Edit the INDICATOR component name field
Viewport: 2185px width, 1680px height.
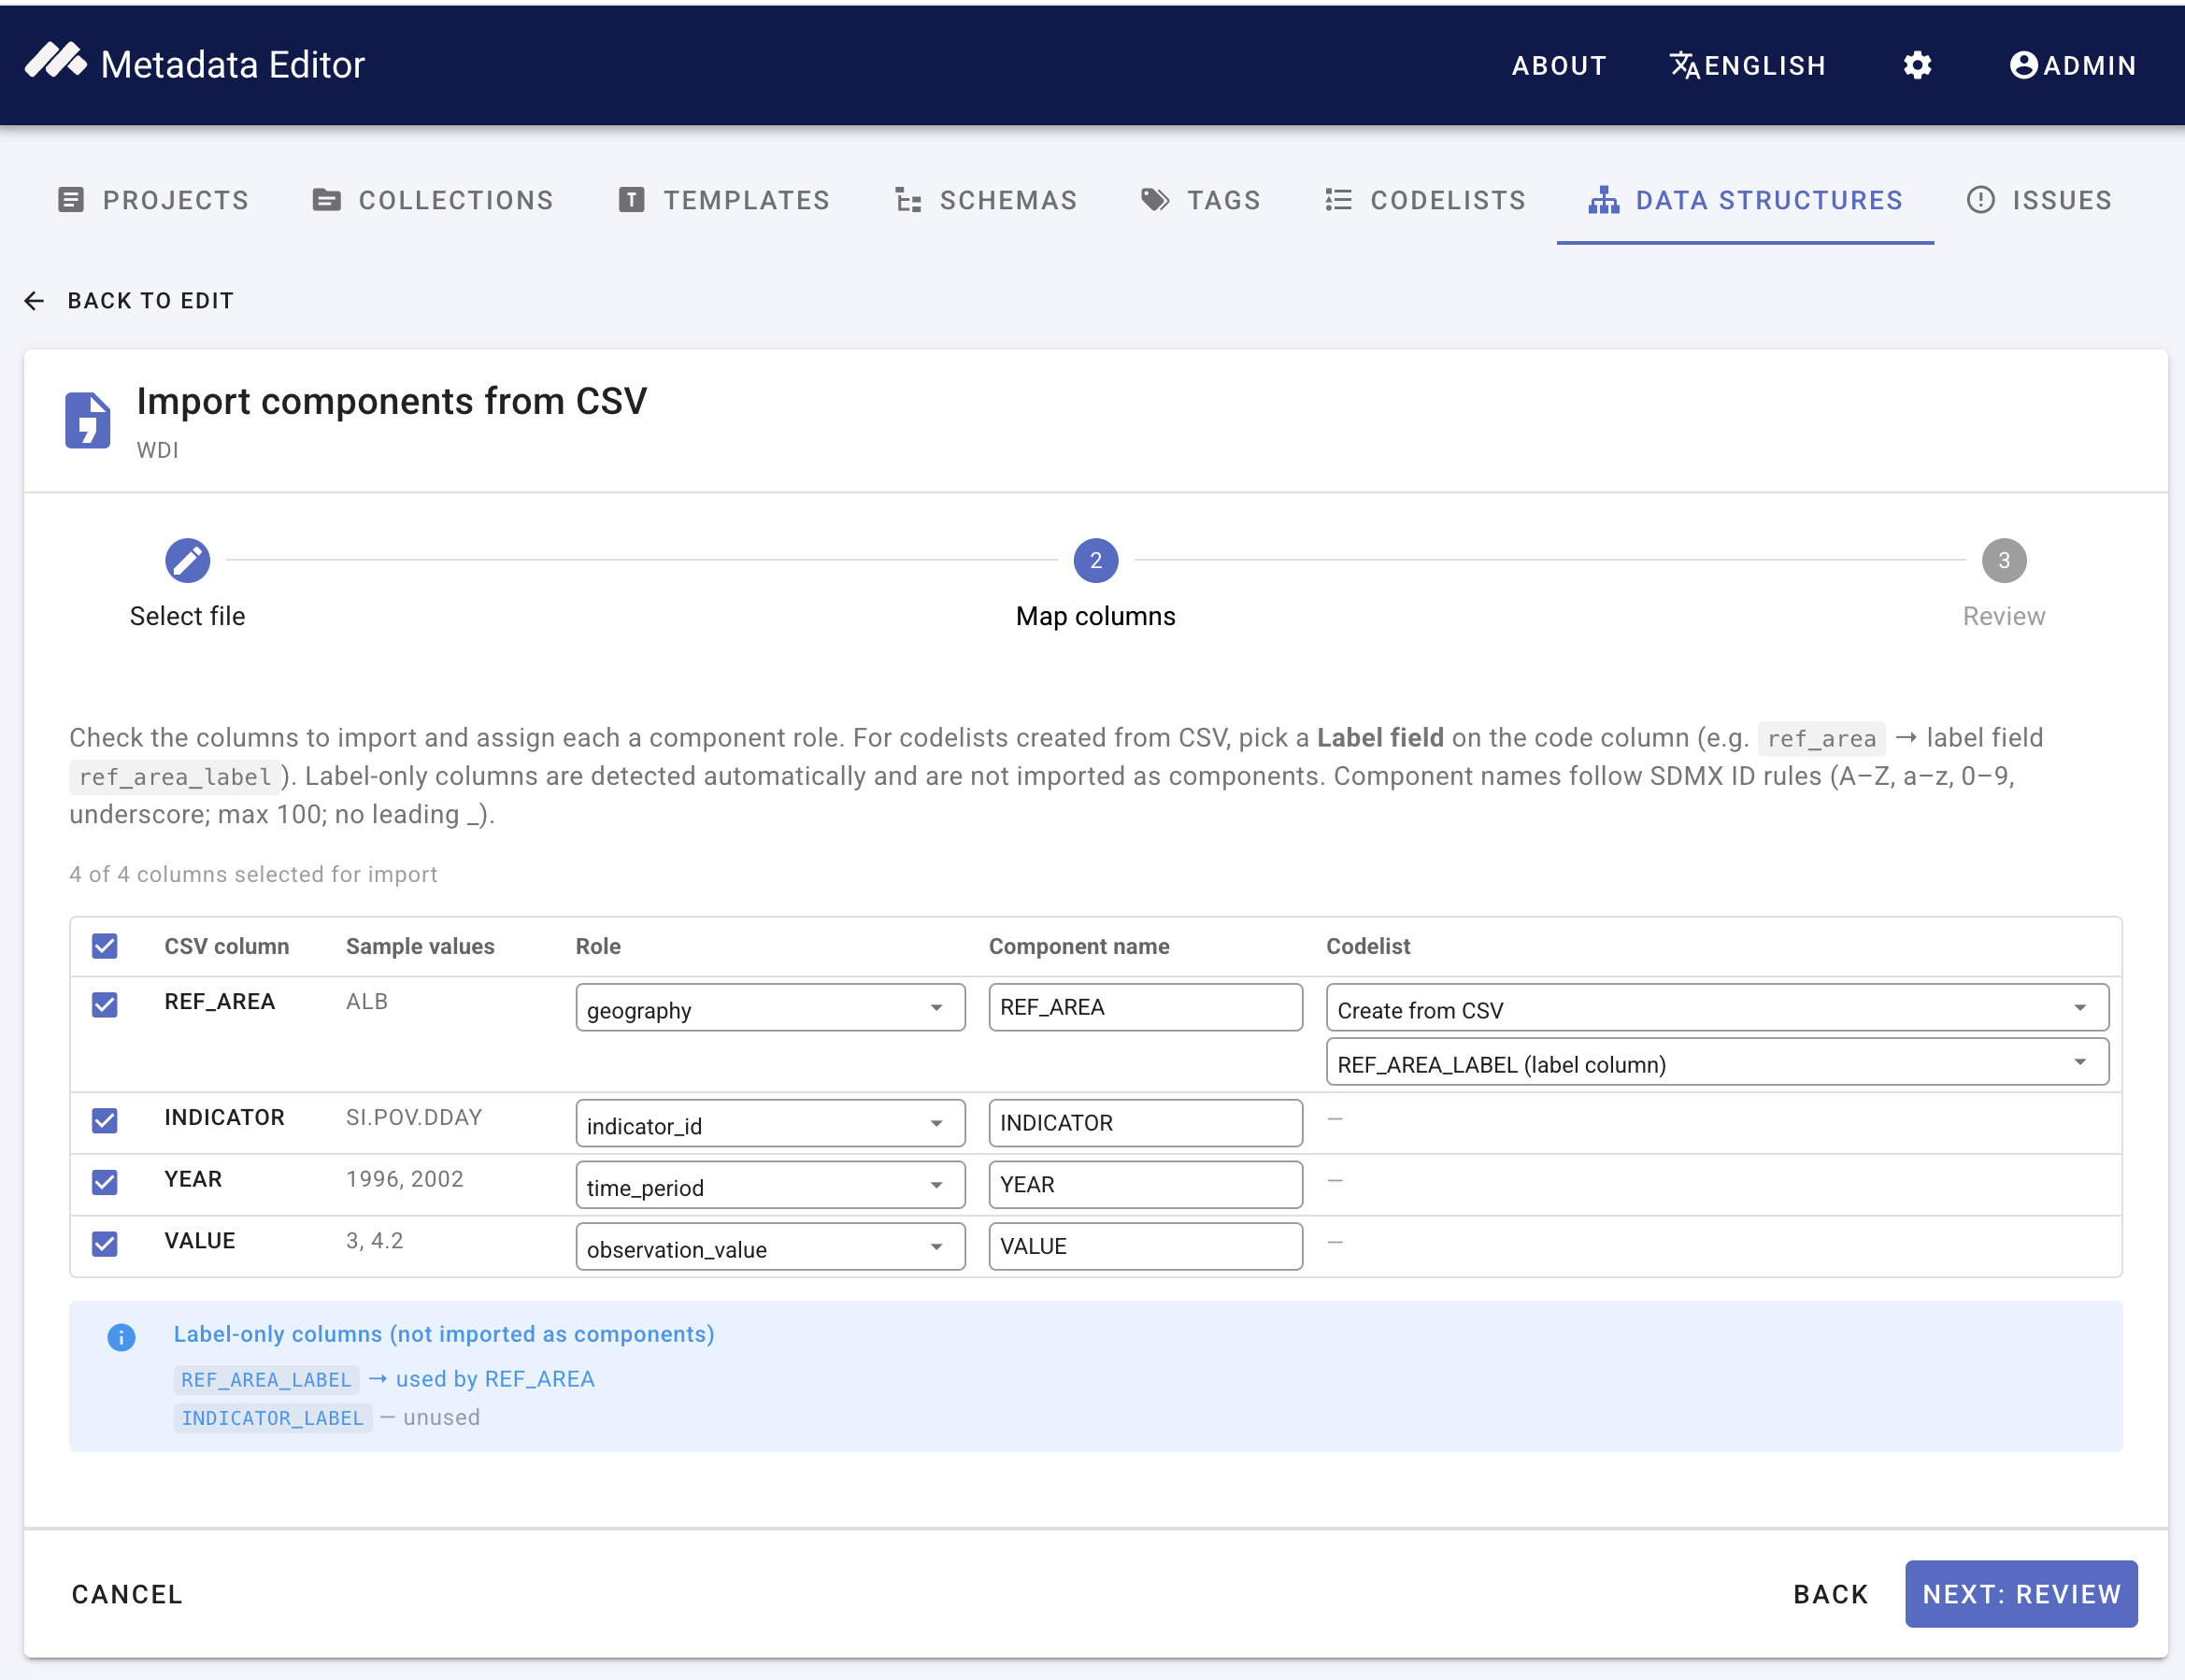click(1145, 1124)
